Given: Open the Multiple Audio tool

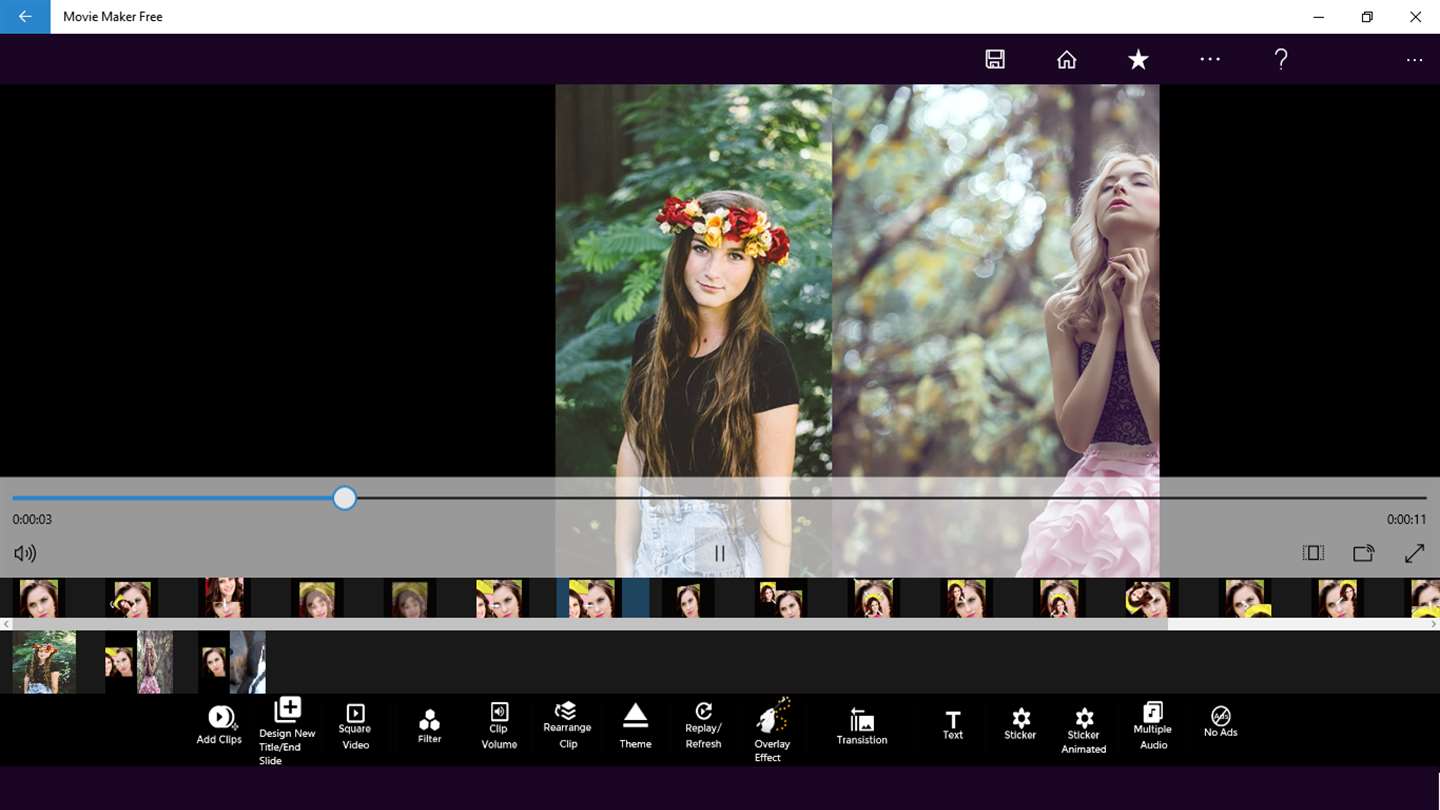Looking at the screenshot, I should point(1152,712).
